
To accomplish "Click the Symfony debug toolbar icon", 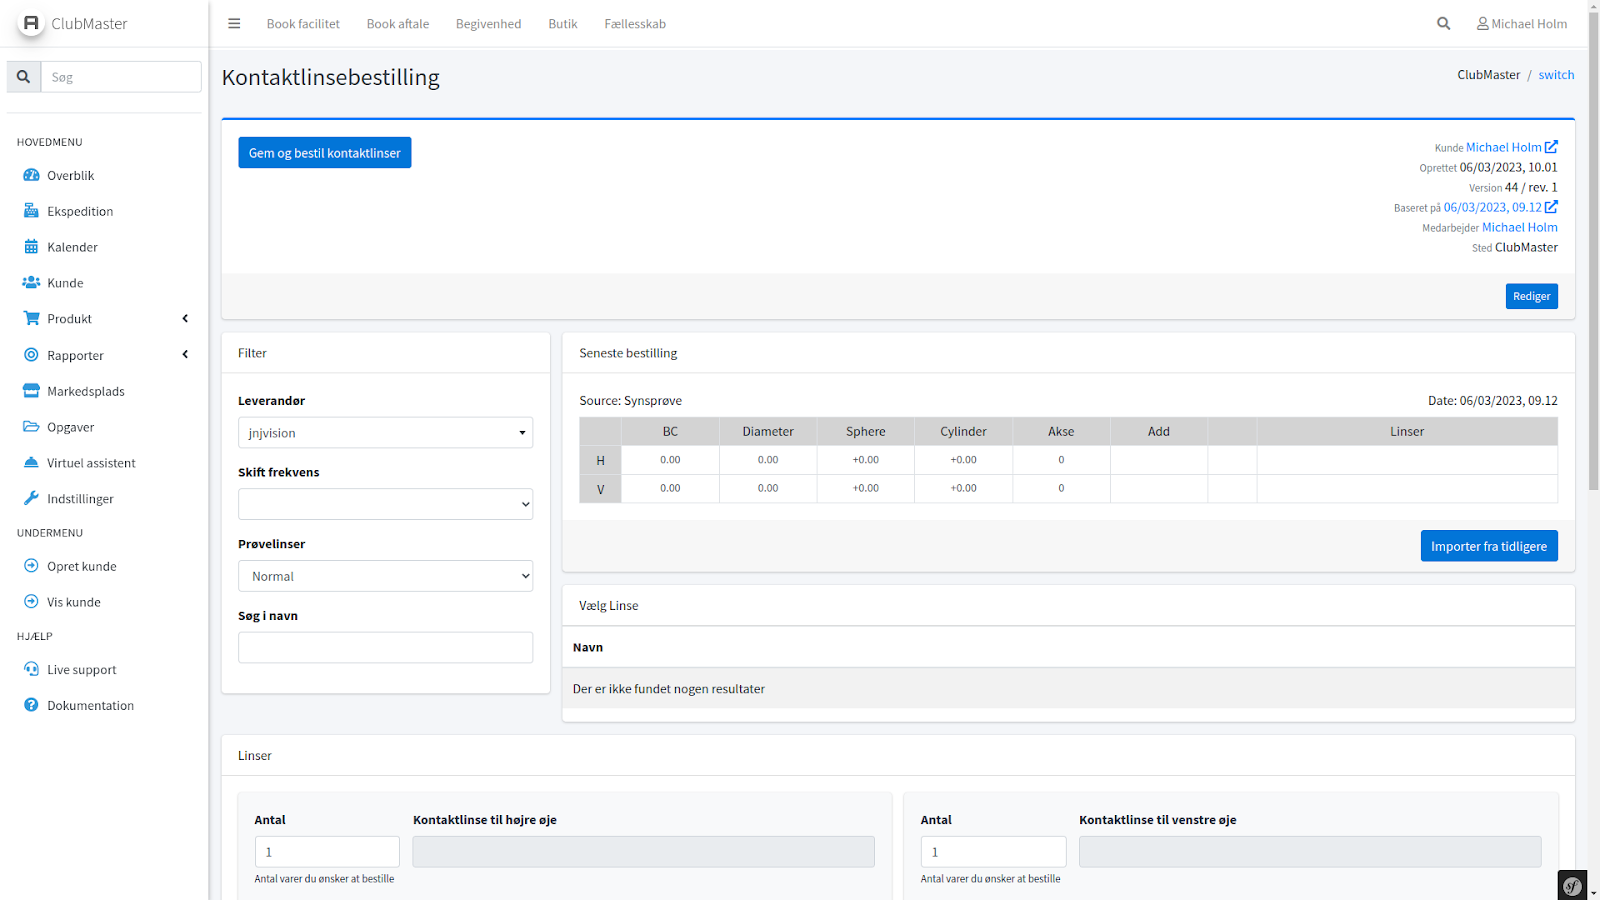I will point(1572,885).
